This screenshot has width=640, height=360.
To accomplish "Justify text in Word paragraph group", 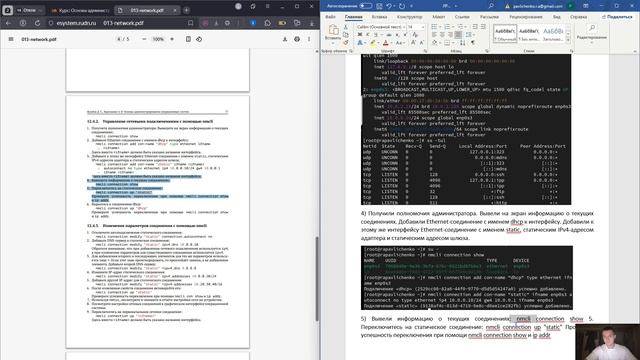I will click(458, 35).
